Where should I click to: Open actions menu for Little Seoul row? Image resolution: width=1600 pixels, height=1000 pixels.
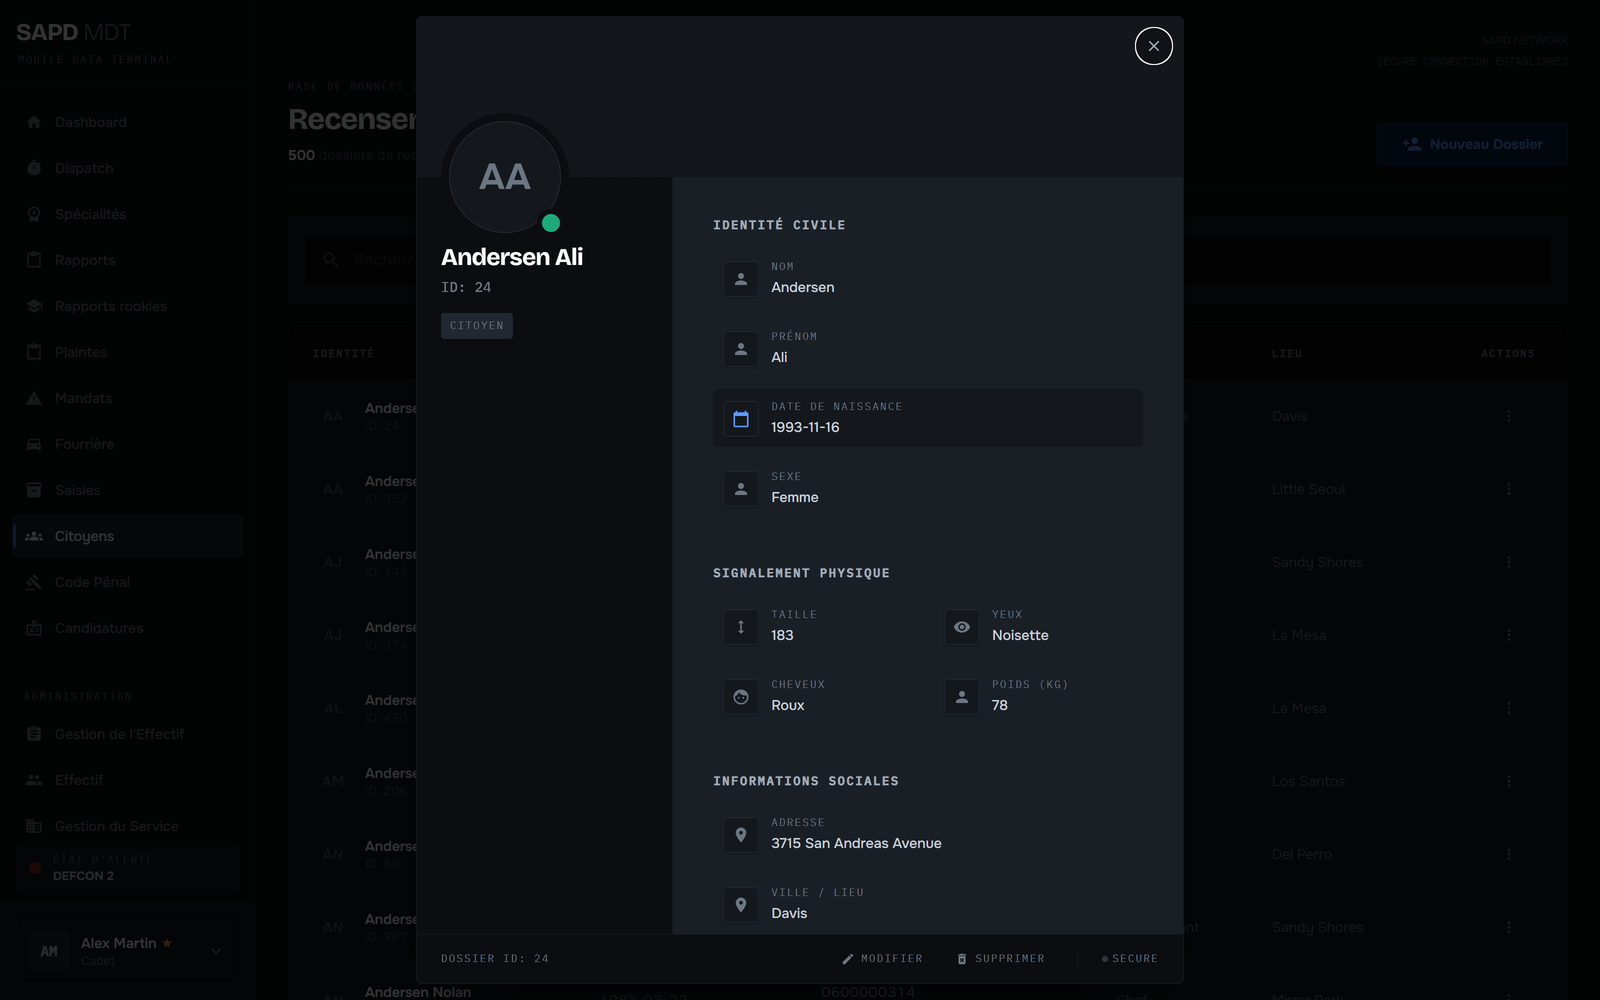pyautogui.click(x=1508, y=489)
